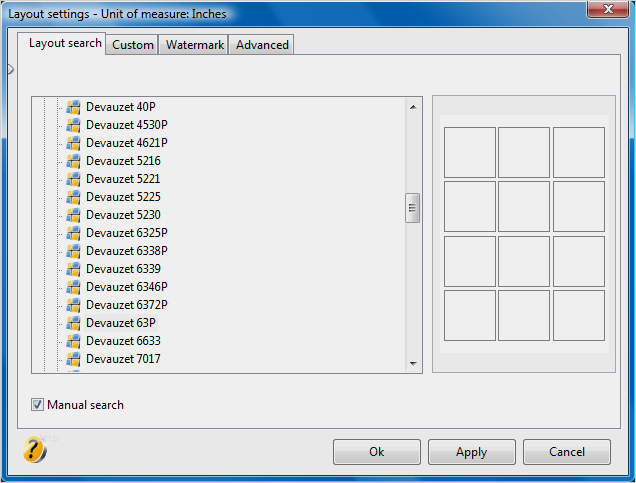Click the icon beside Devauzet 40P
This screenshot has width=636, height=483.
pos(73,107)
